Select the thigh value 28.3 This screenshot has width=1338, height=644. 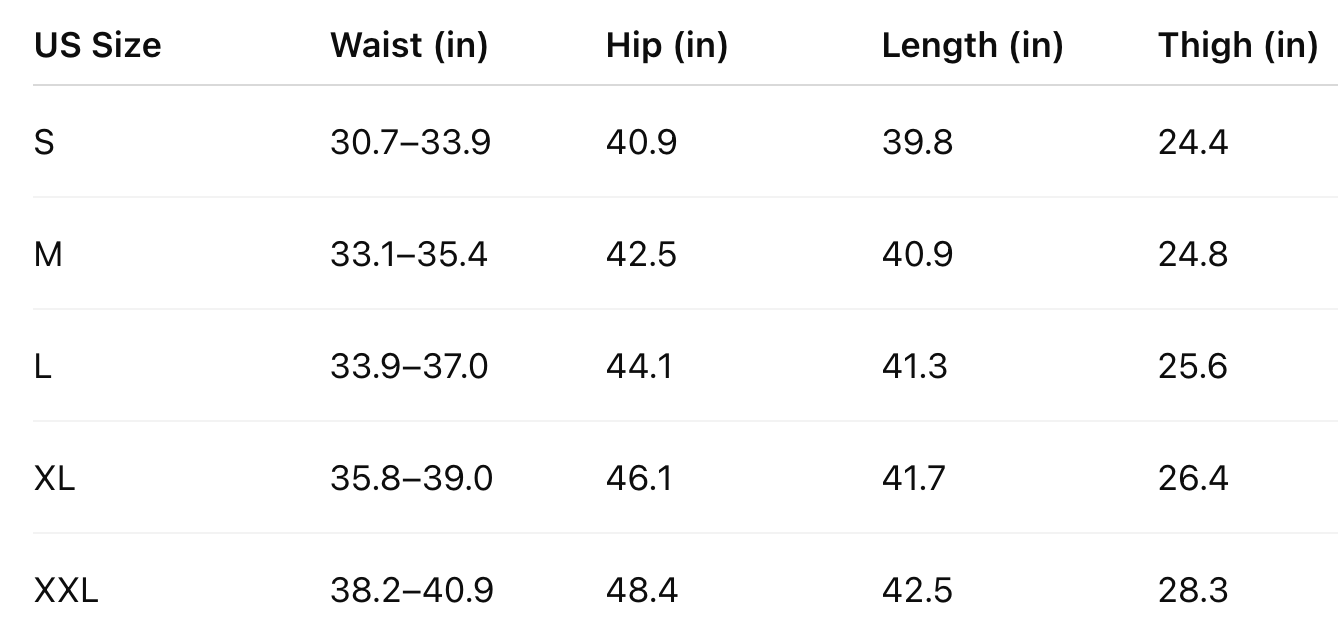click(1192, 590)
